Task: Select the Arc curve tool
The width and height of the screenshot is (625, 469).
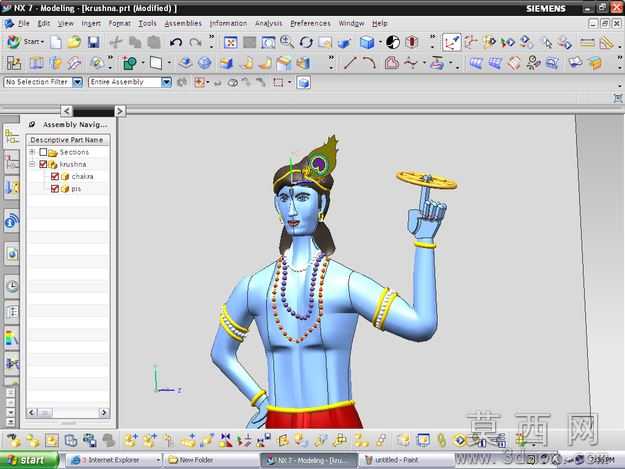Action: (x=369, y=63)
